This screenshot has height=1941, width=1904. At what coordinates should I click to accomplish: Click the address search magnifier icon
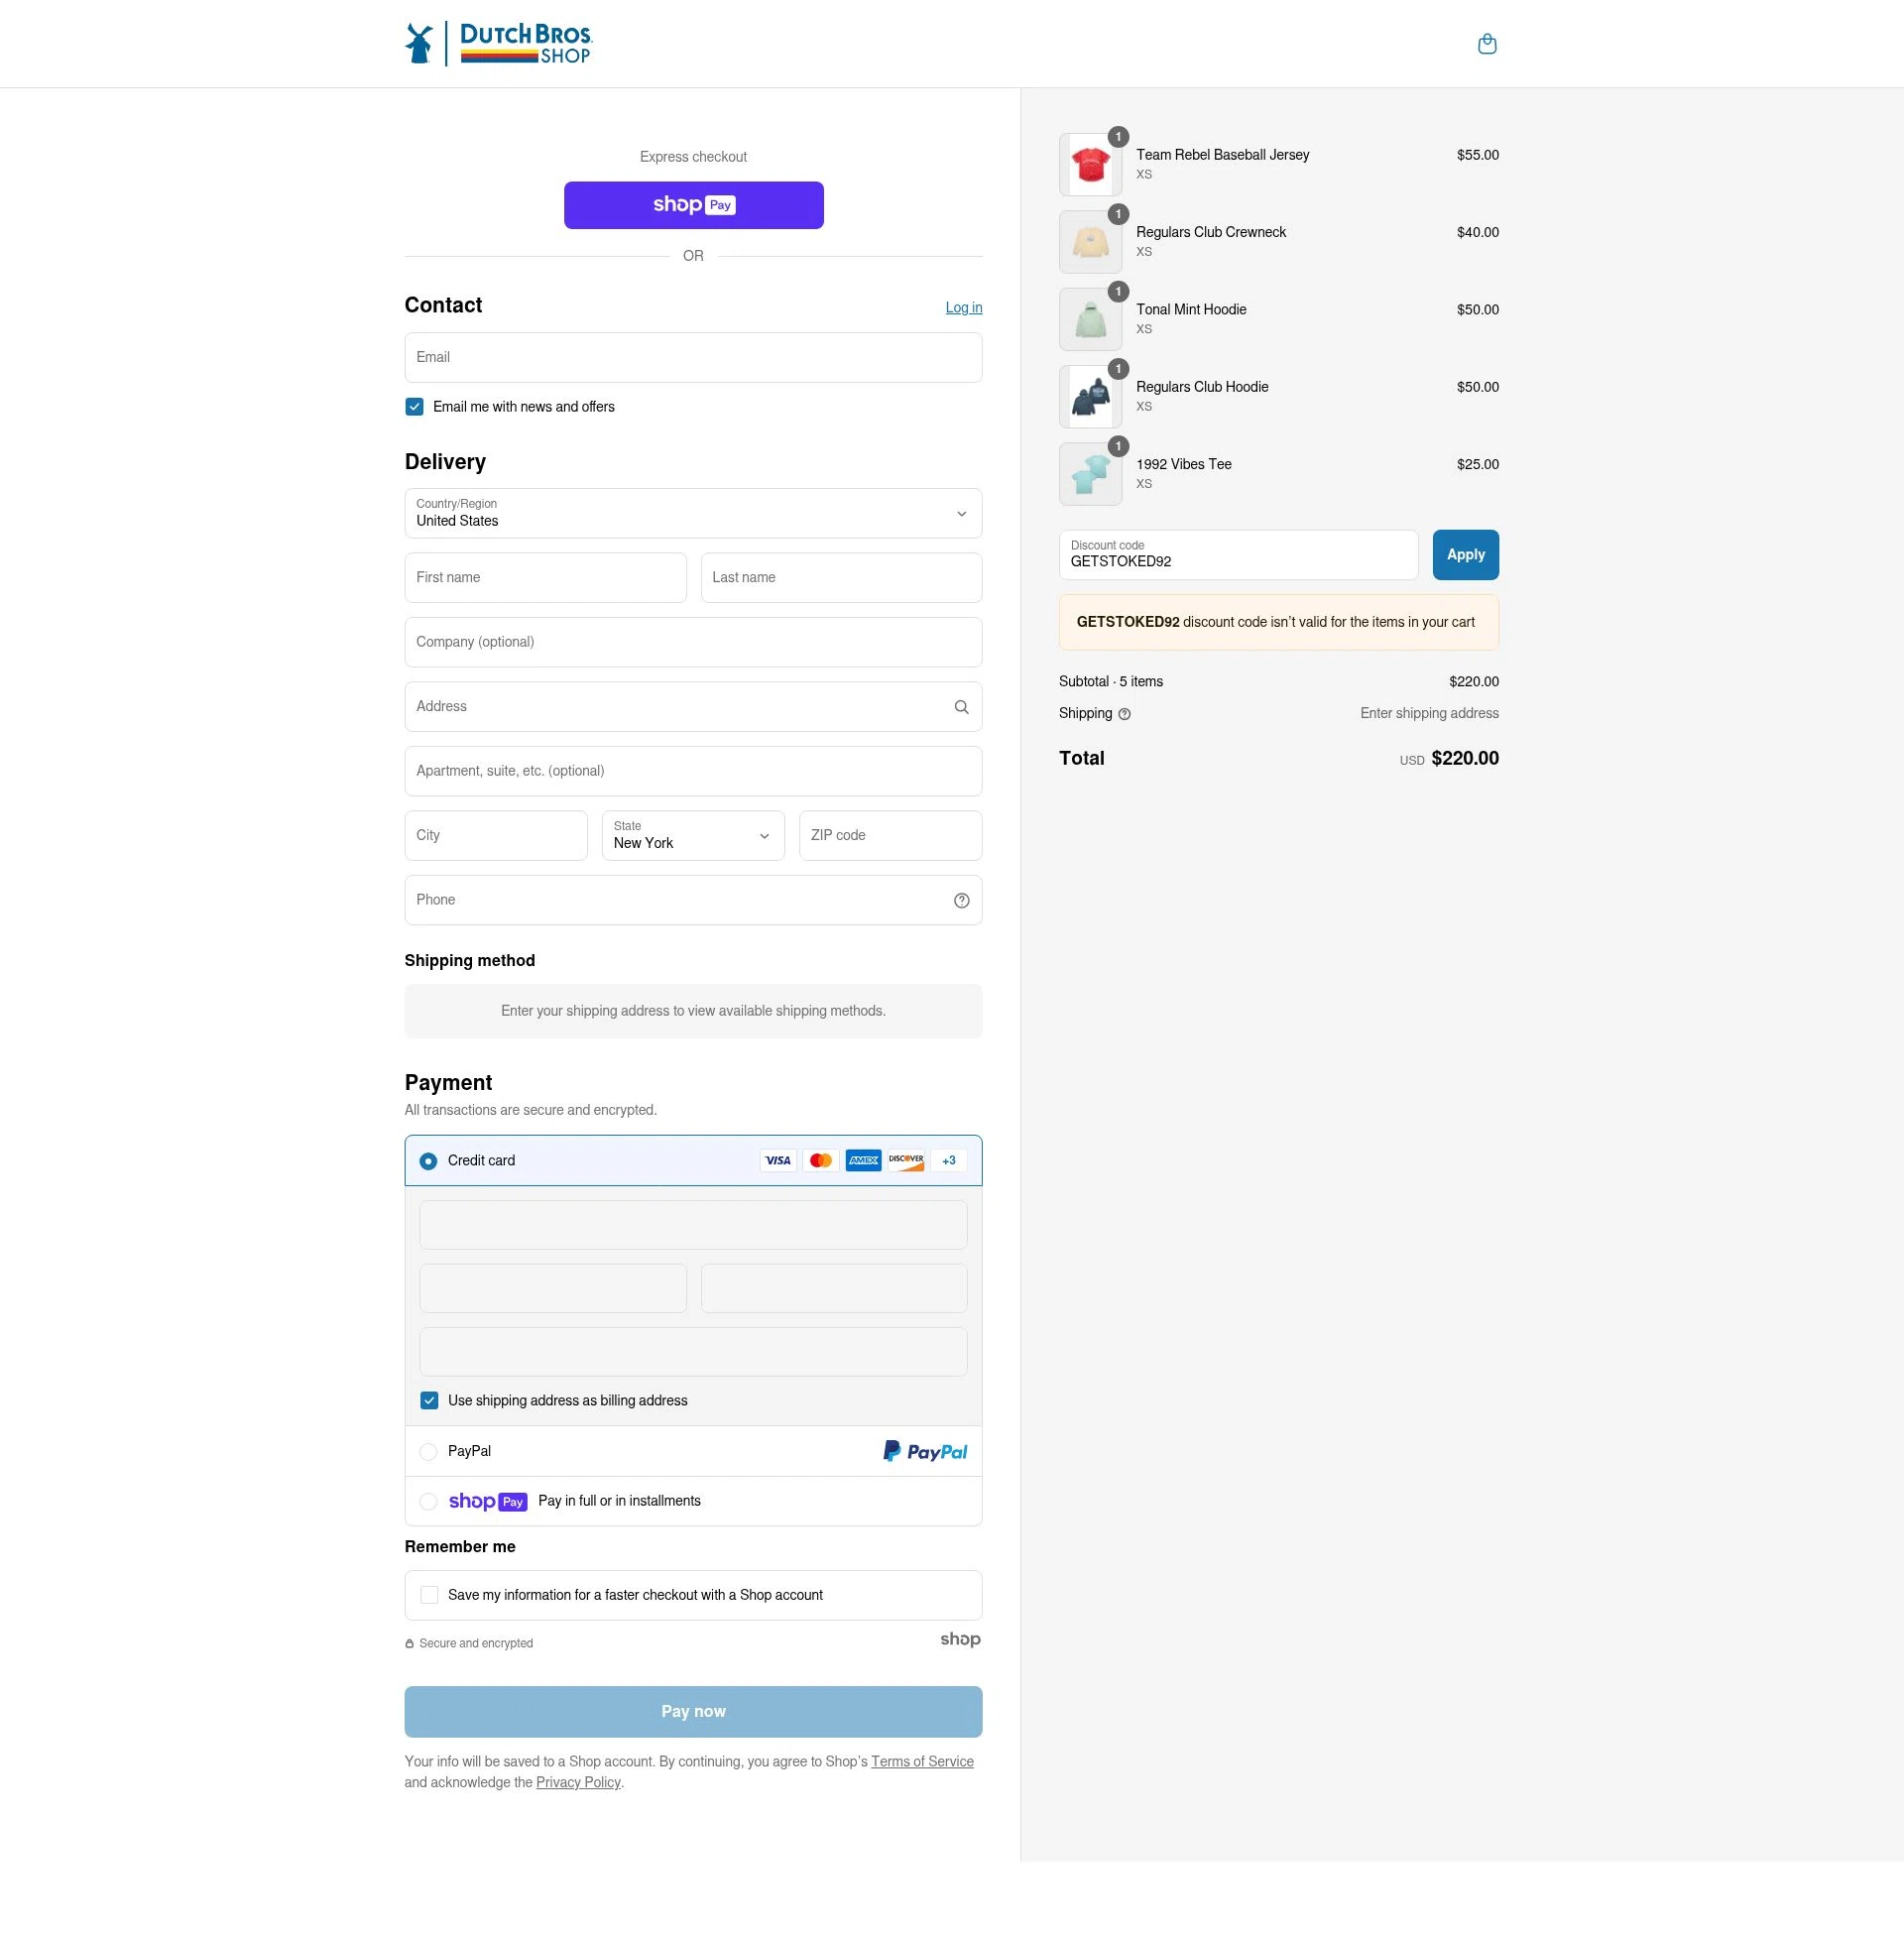(961, 706)
